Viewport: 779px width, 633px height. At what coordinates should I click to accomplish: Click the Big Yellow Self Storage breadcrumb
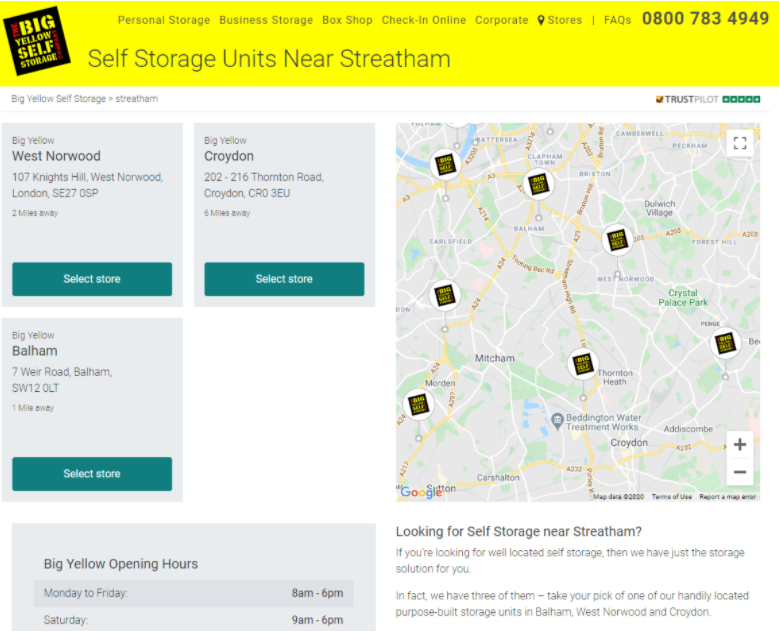[x=59, y=98]
